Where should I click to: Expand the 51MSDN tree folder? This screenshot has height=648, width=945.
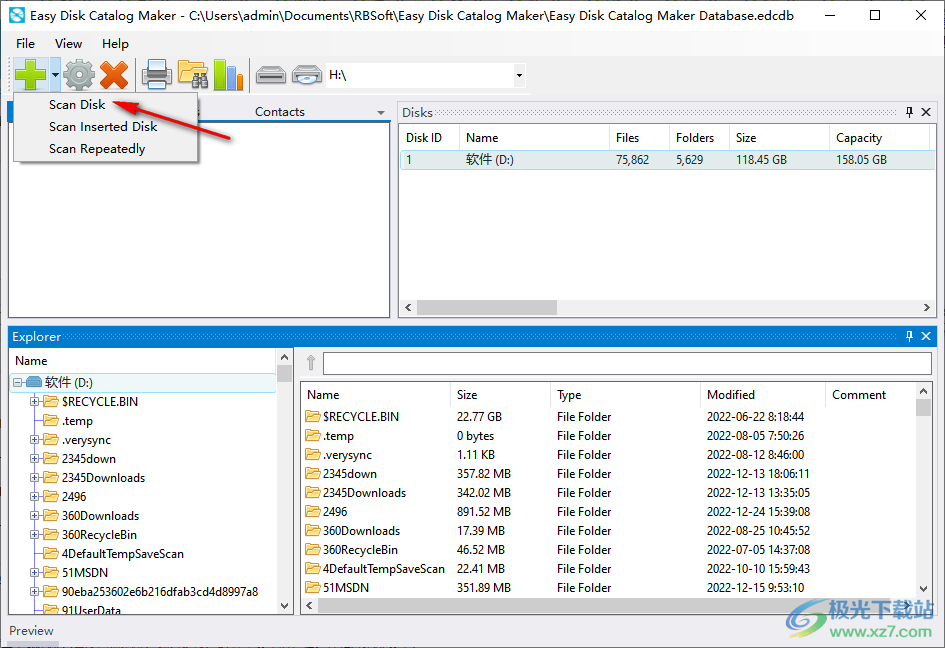34,573
